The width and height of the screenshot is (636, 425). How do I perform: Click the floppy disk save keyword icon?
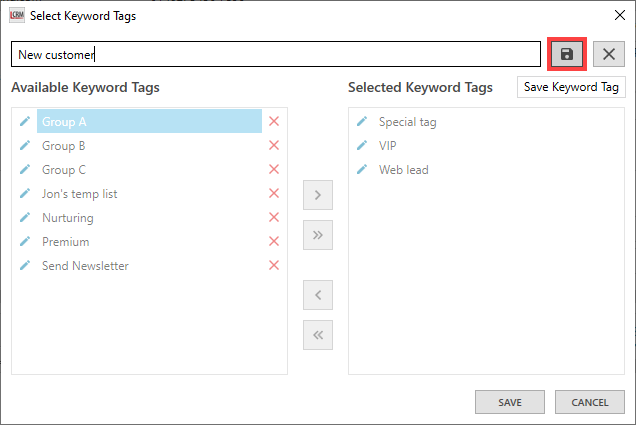[x=567, y=54]
